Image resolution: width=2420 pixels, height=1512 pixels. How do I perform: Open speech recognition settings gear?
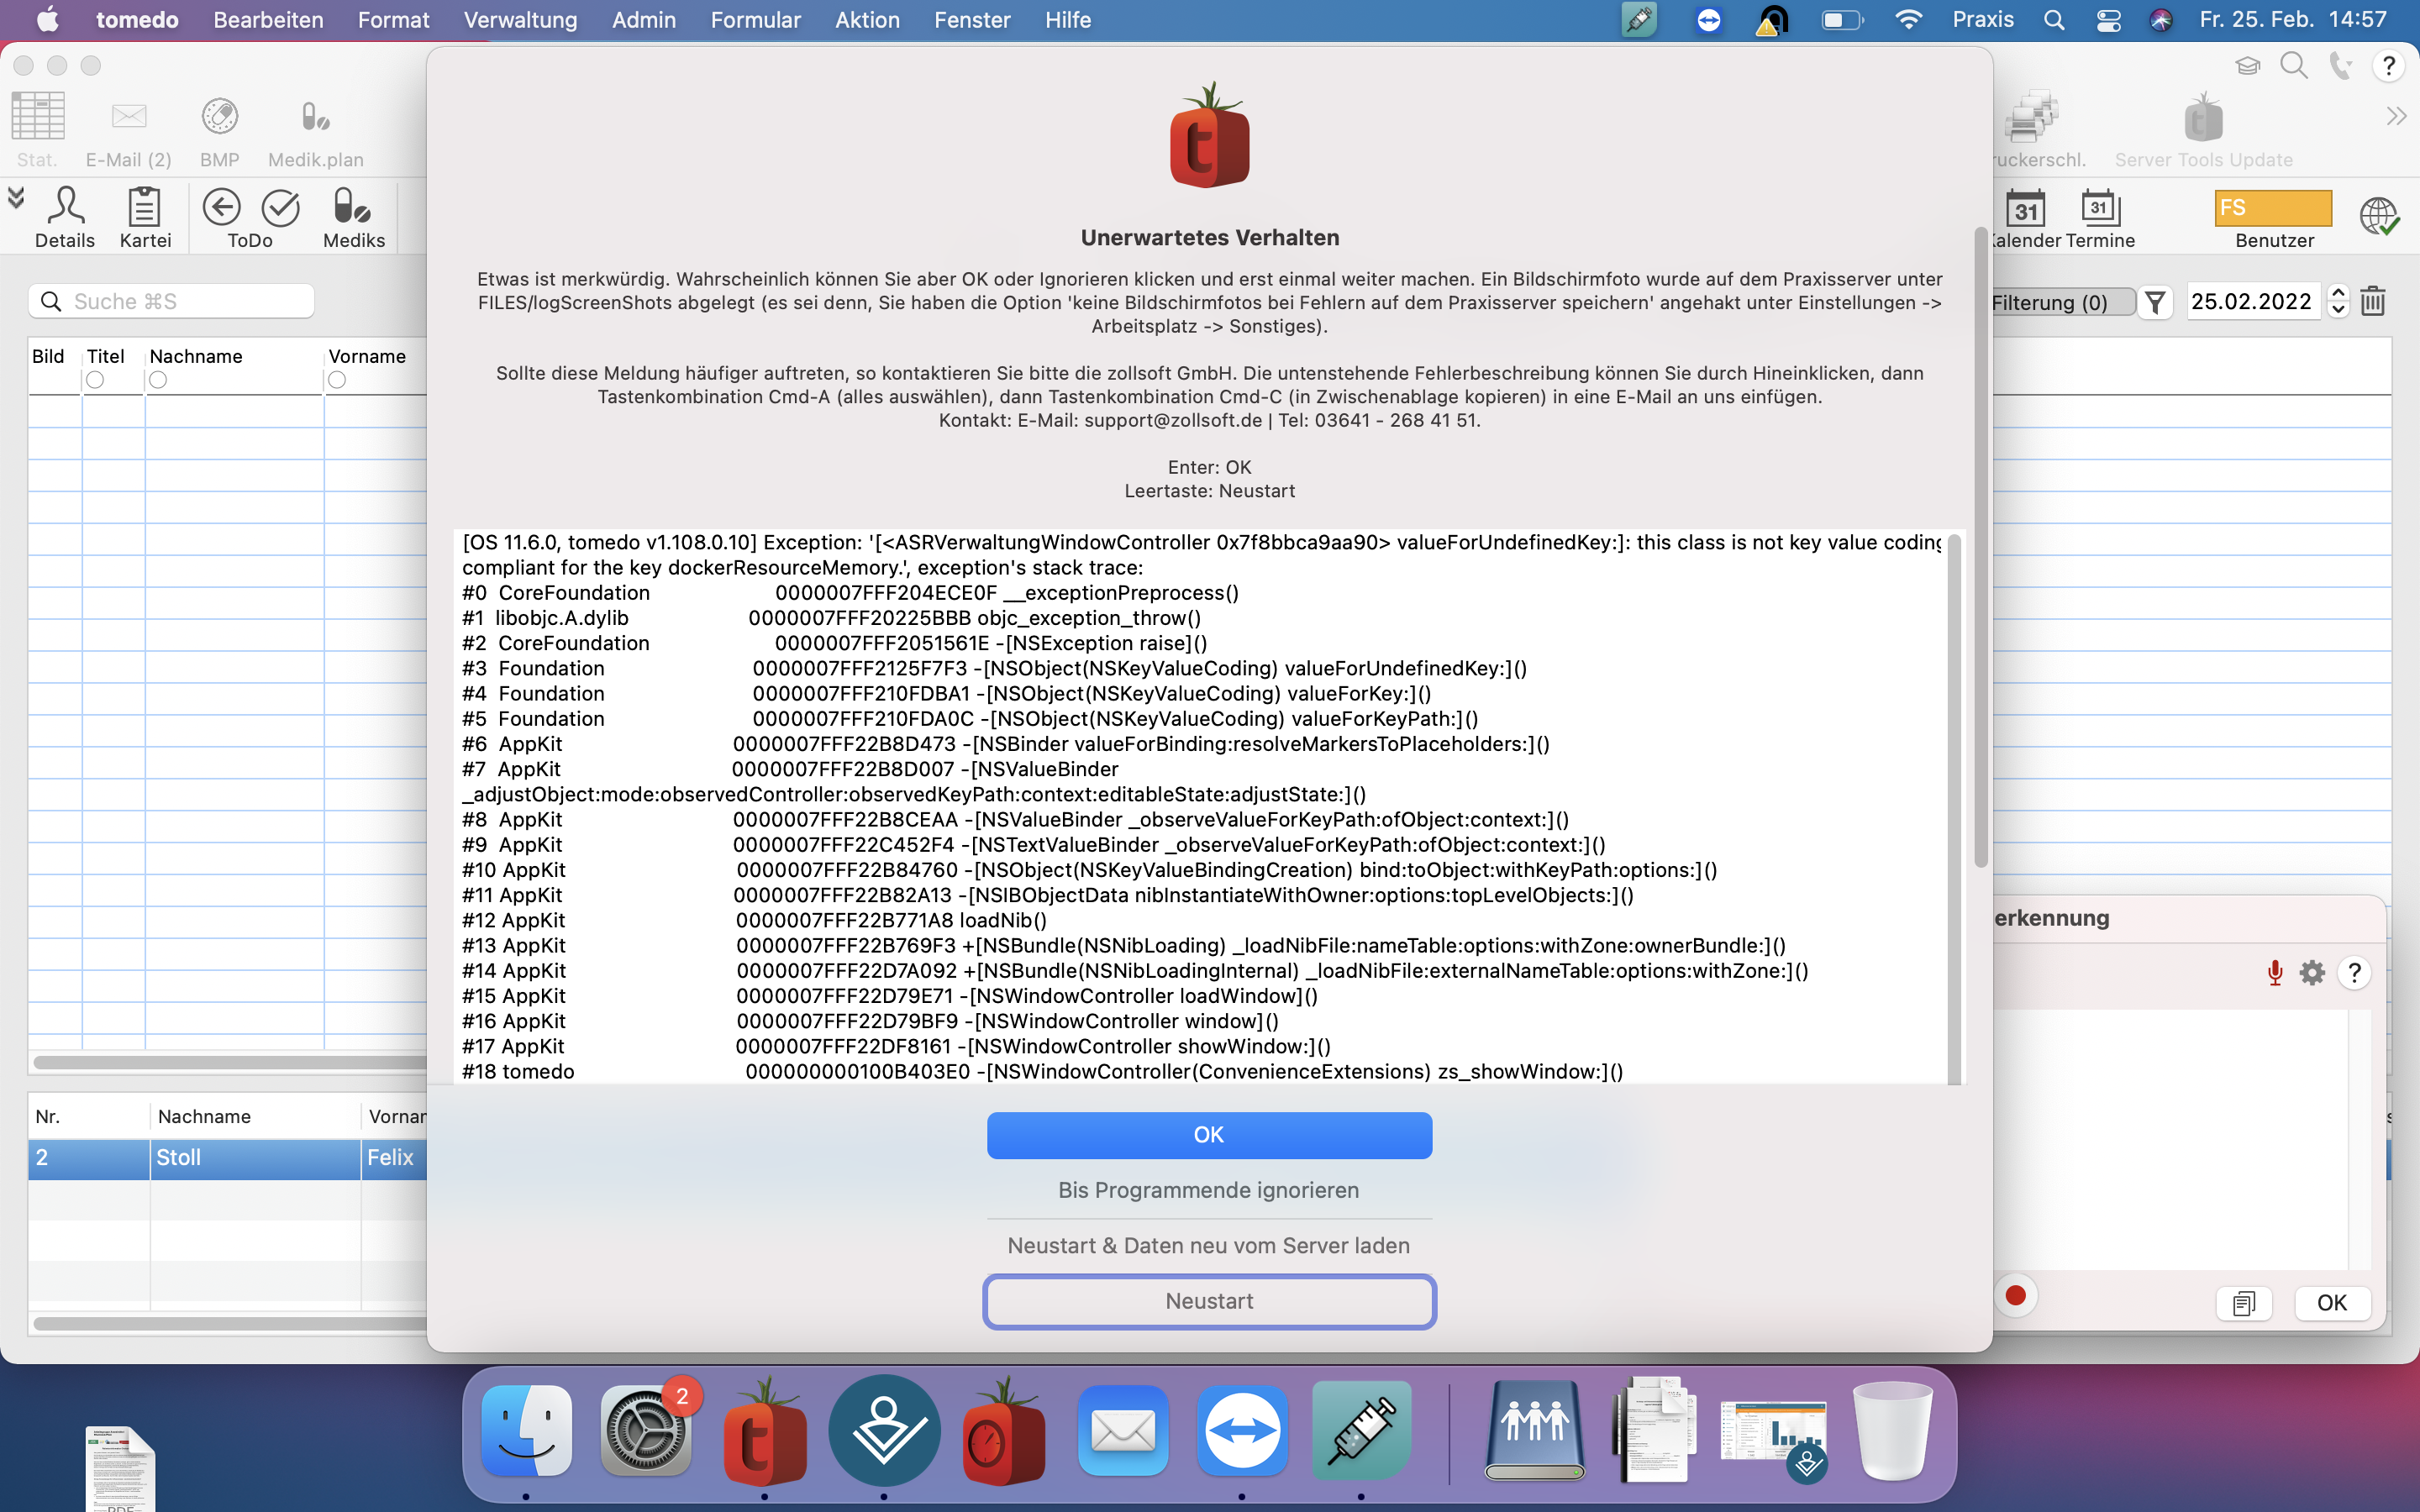coord(2312,972)
